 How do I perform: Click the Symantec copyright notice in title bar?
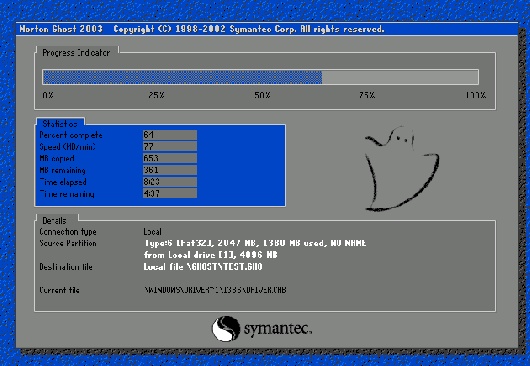tap(249, 29)
